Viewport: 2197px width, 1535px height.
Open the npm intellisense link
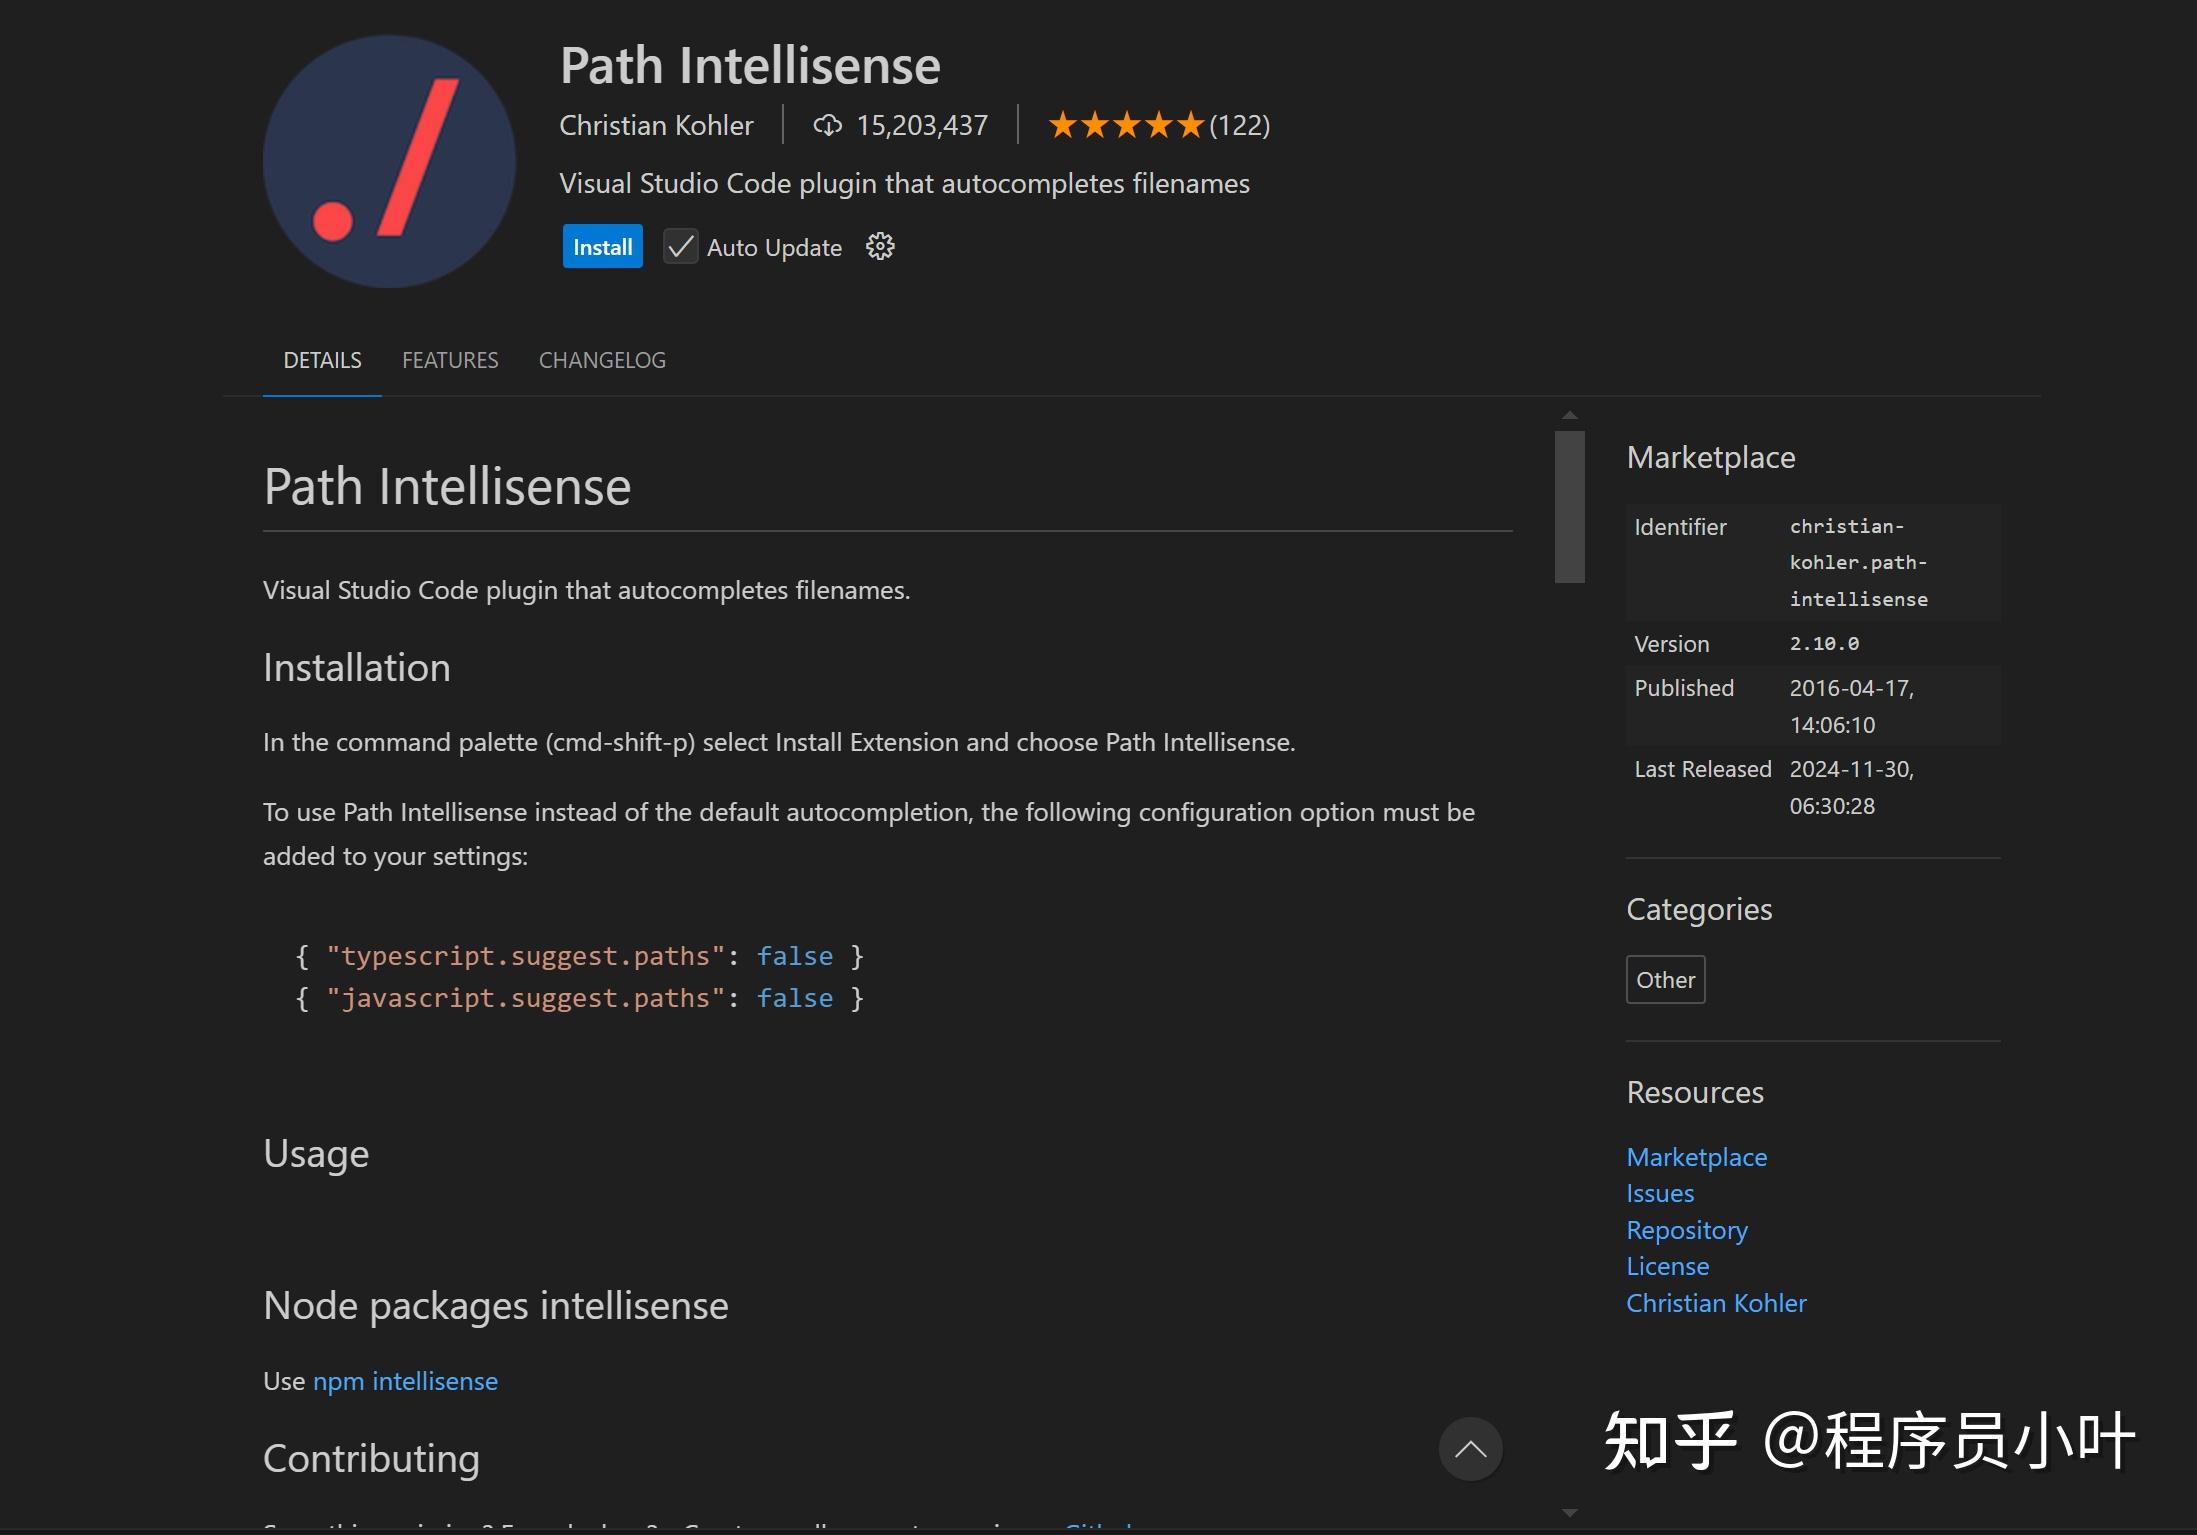pyautogui.click(x=405, y=1381)
